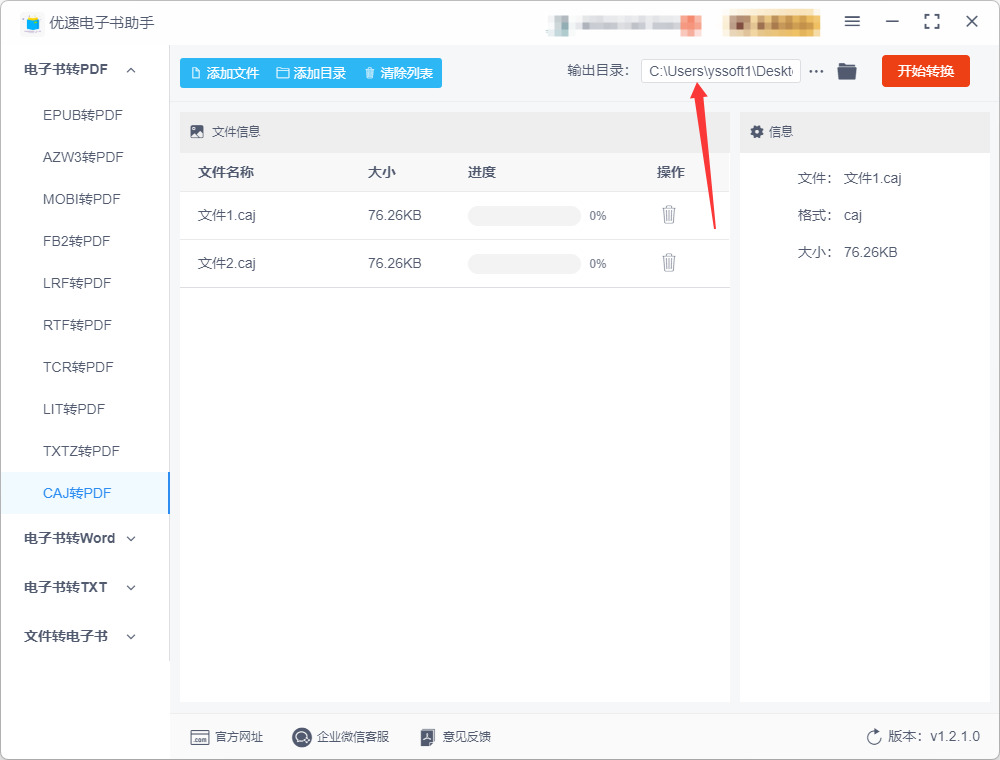Viewport: 1000px width, 760px height.
Task: Expand the 电子书转Word section
Action: click(79, 539)
